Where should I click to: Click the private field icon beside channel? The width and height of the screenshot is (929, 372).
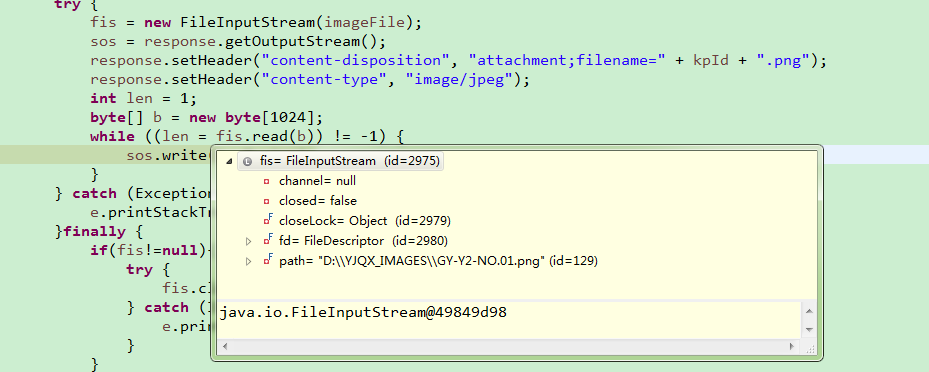coord(267,181)
